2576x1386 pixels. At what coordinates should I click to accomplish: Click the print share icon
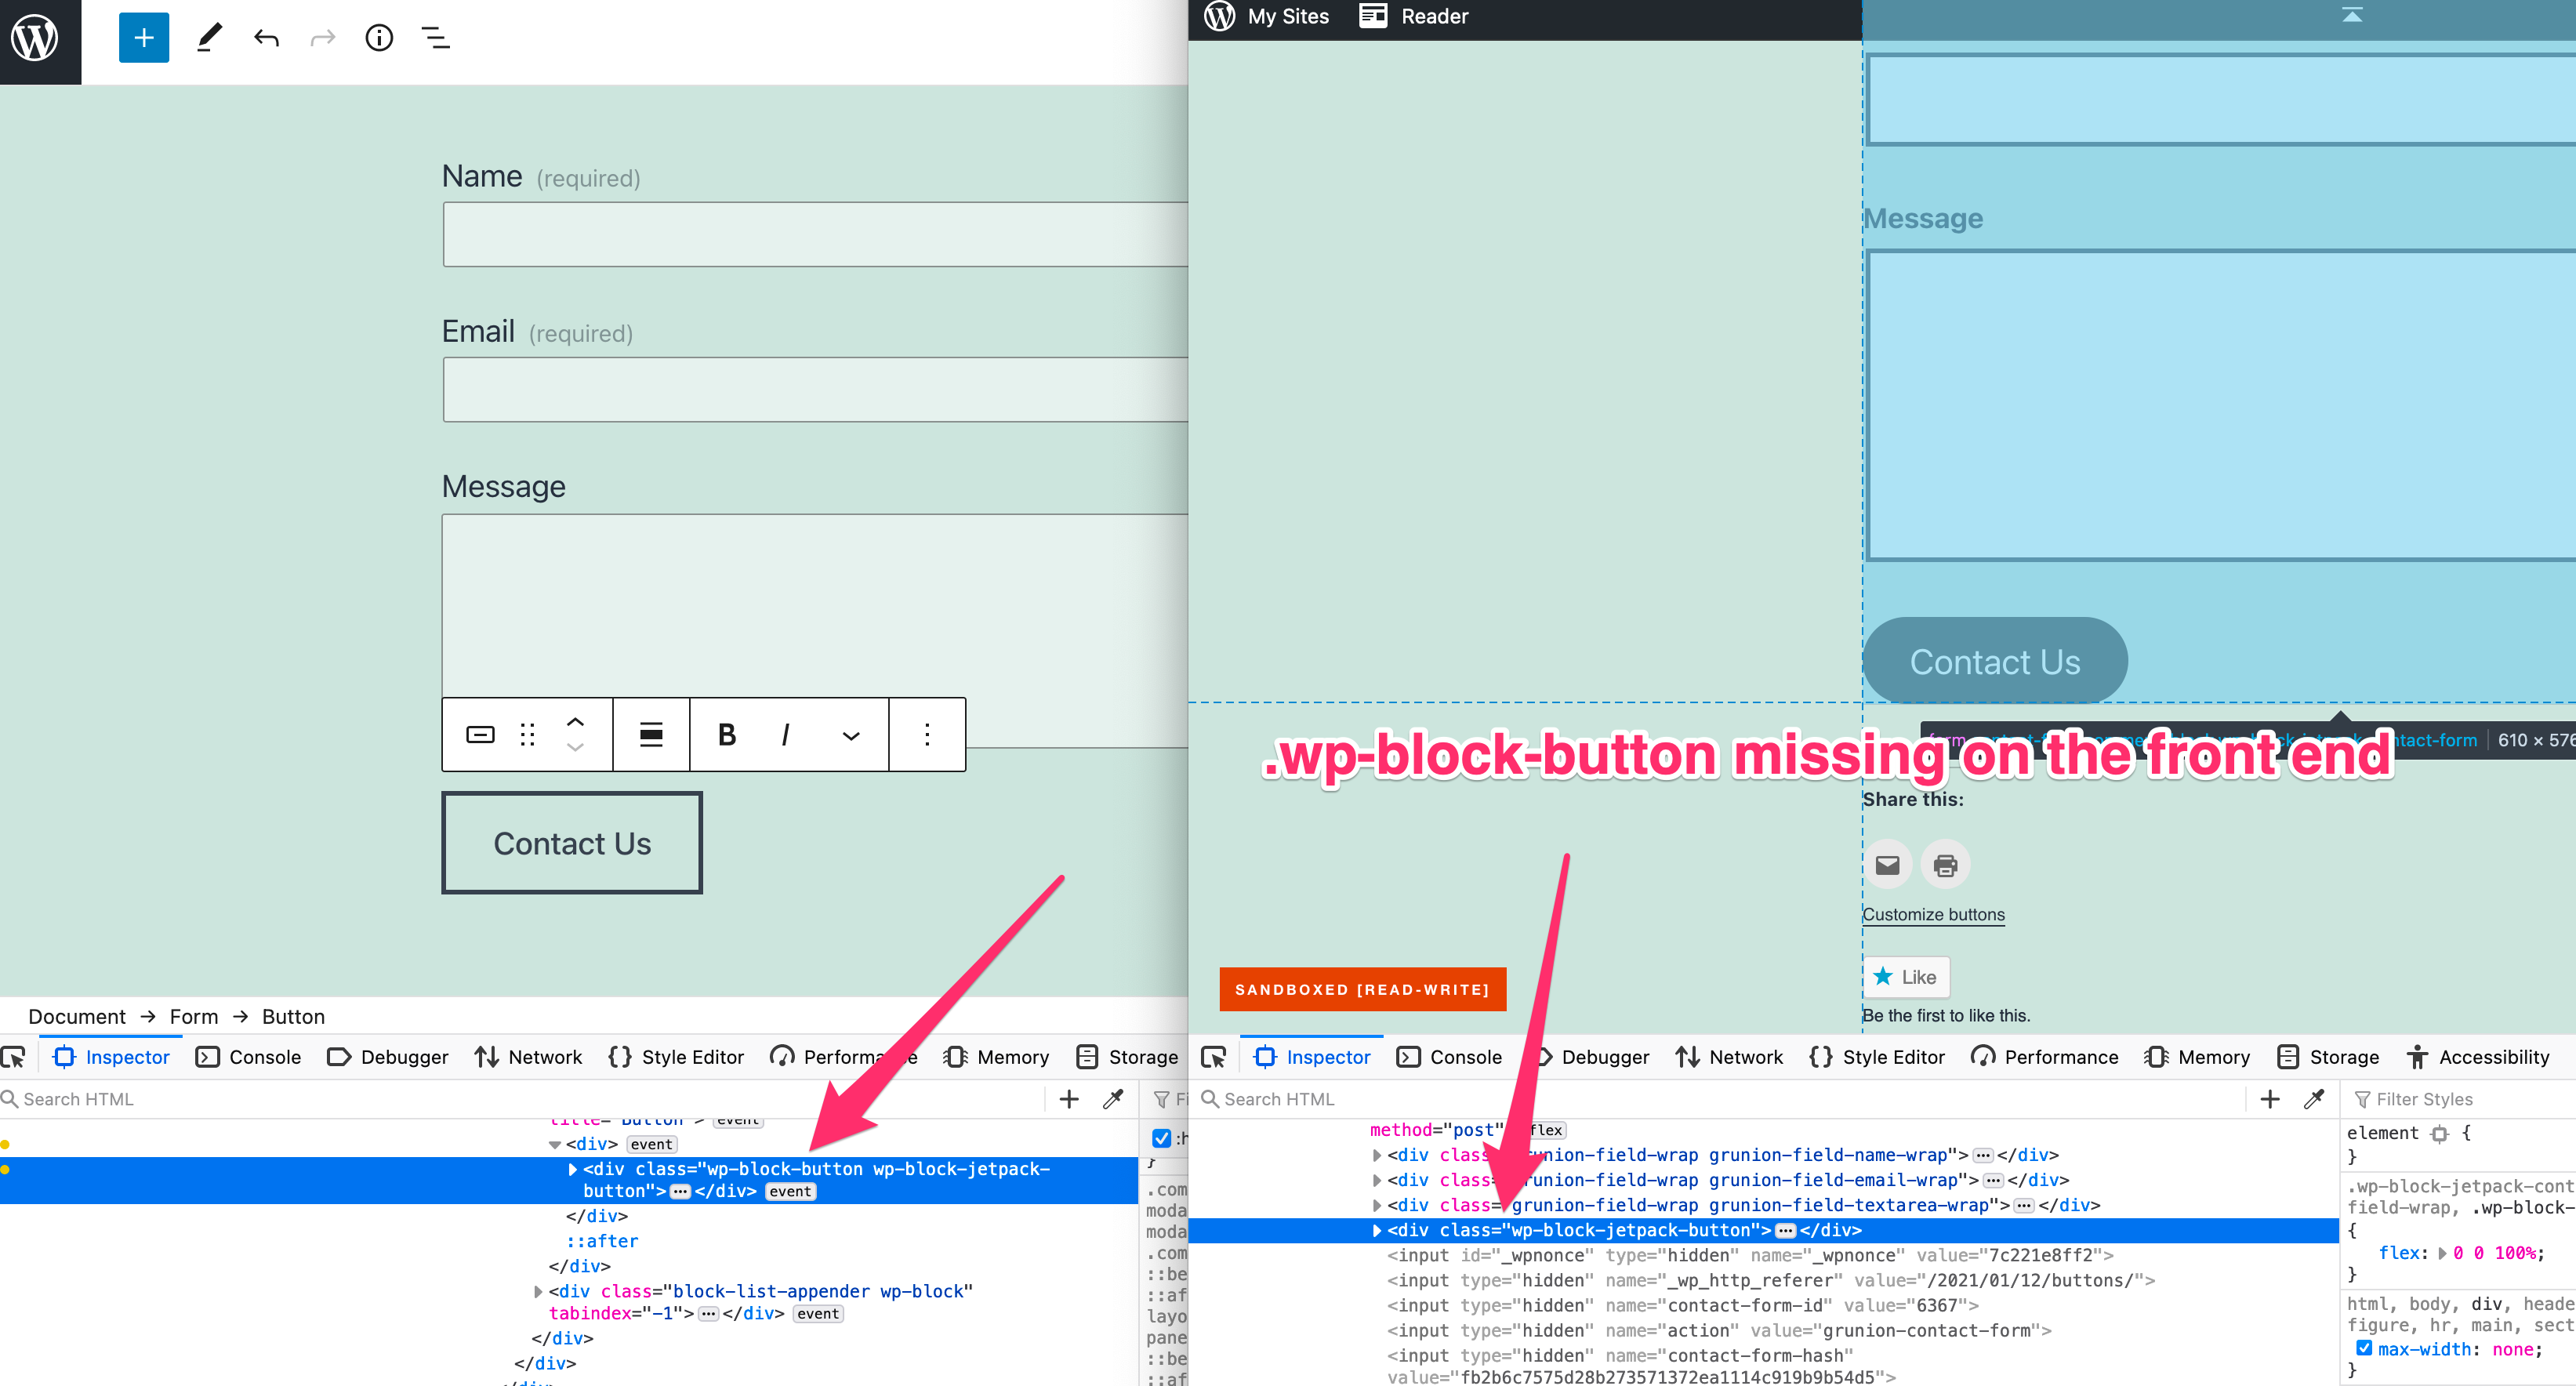tap(1945, 864)
